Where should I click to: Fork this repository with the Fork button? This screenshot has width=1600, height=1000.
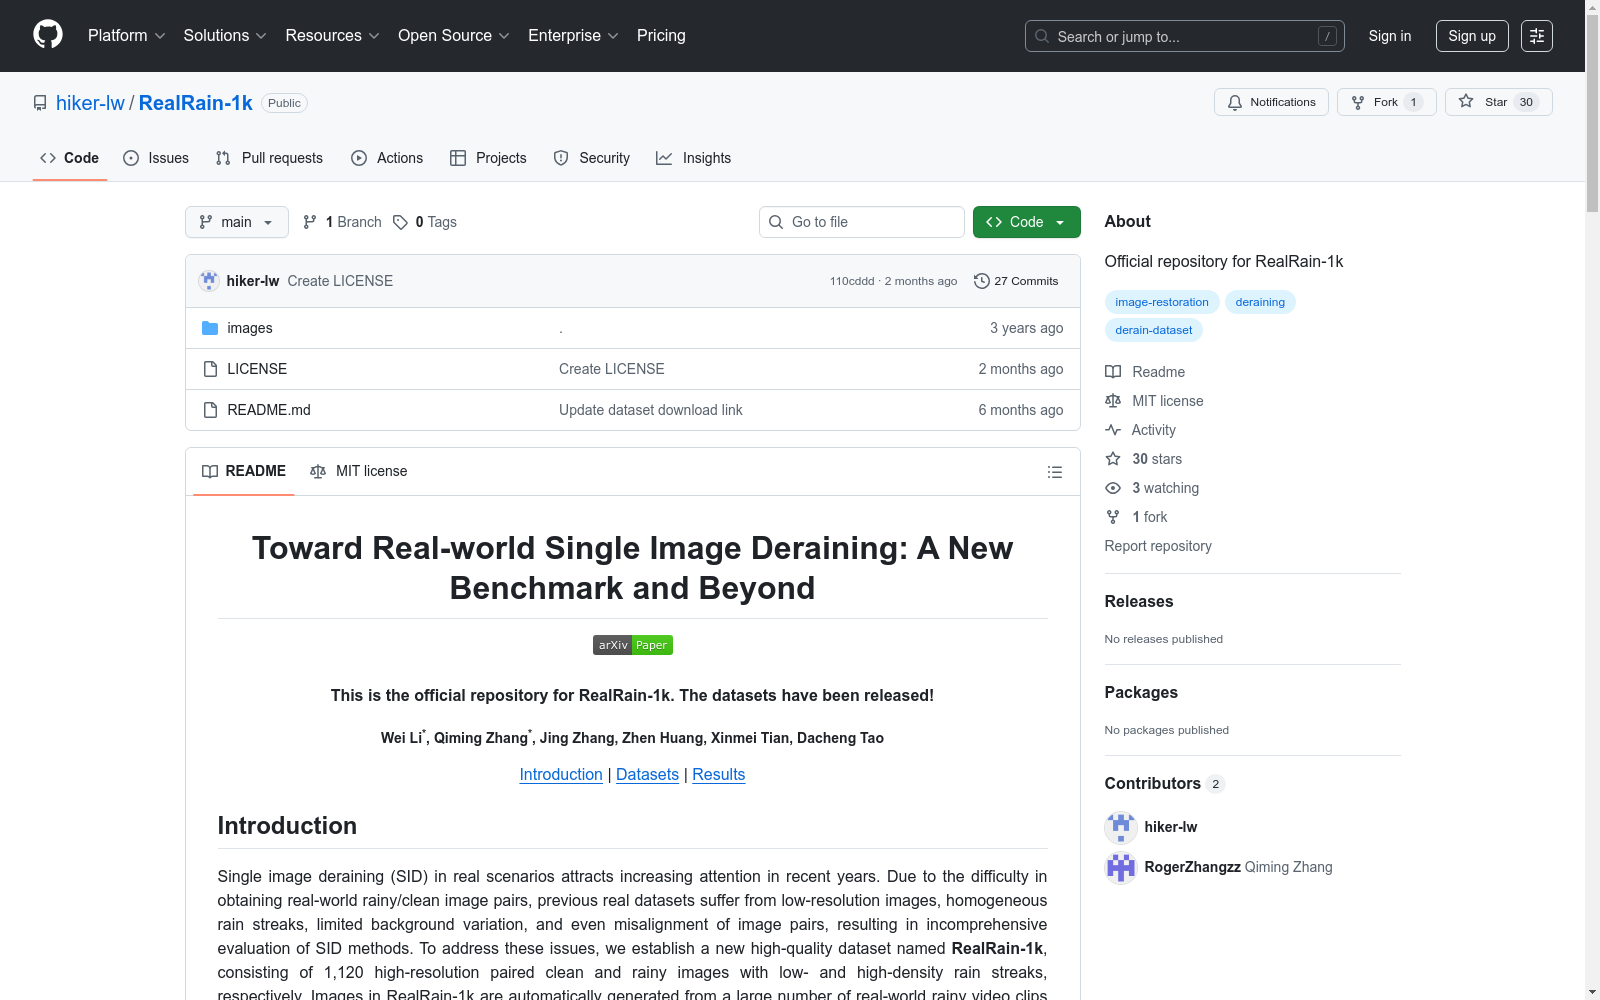tap(1386, 102)
